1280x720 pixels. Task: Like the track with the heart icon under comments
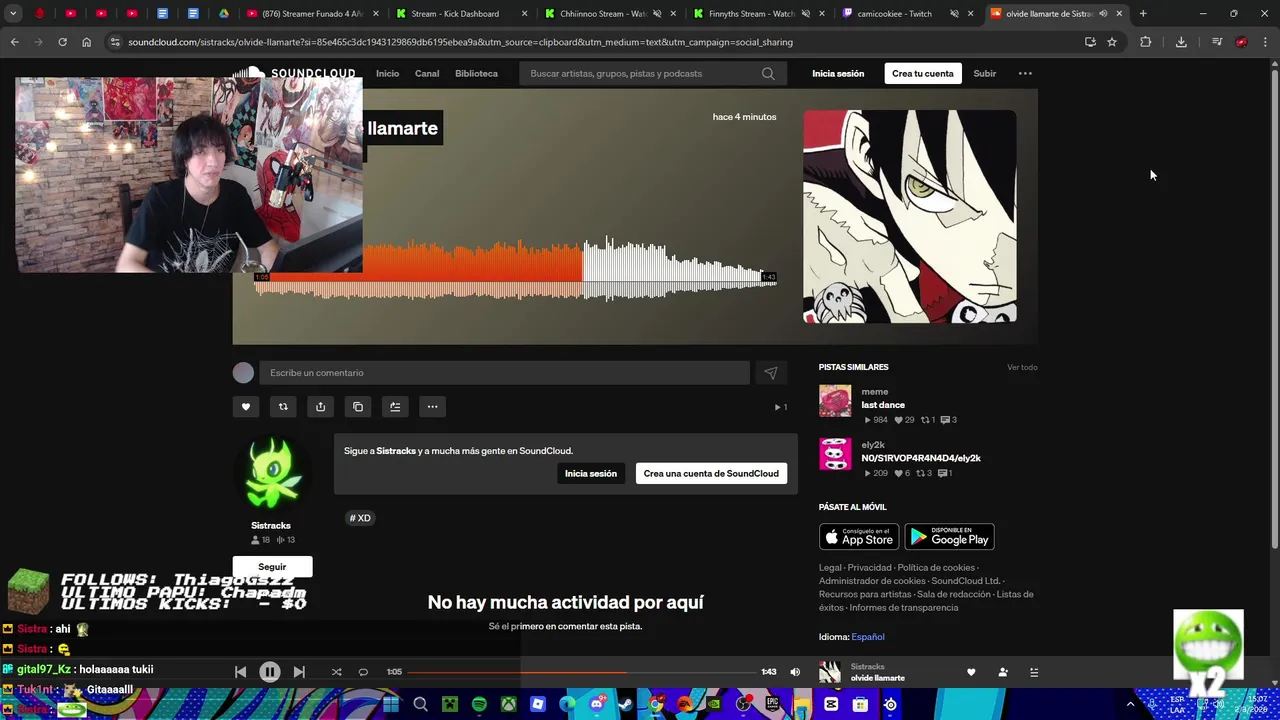(x=246, y=407)
